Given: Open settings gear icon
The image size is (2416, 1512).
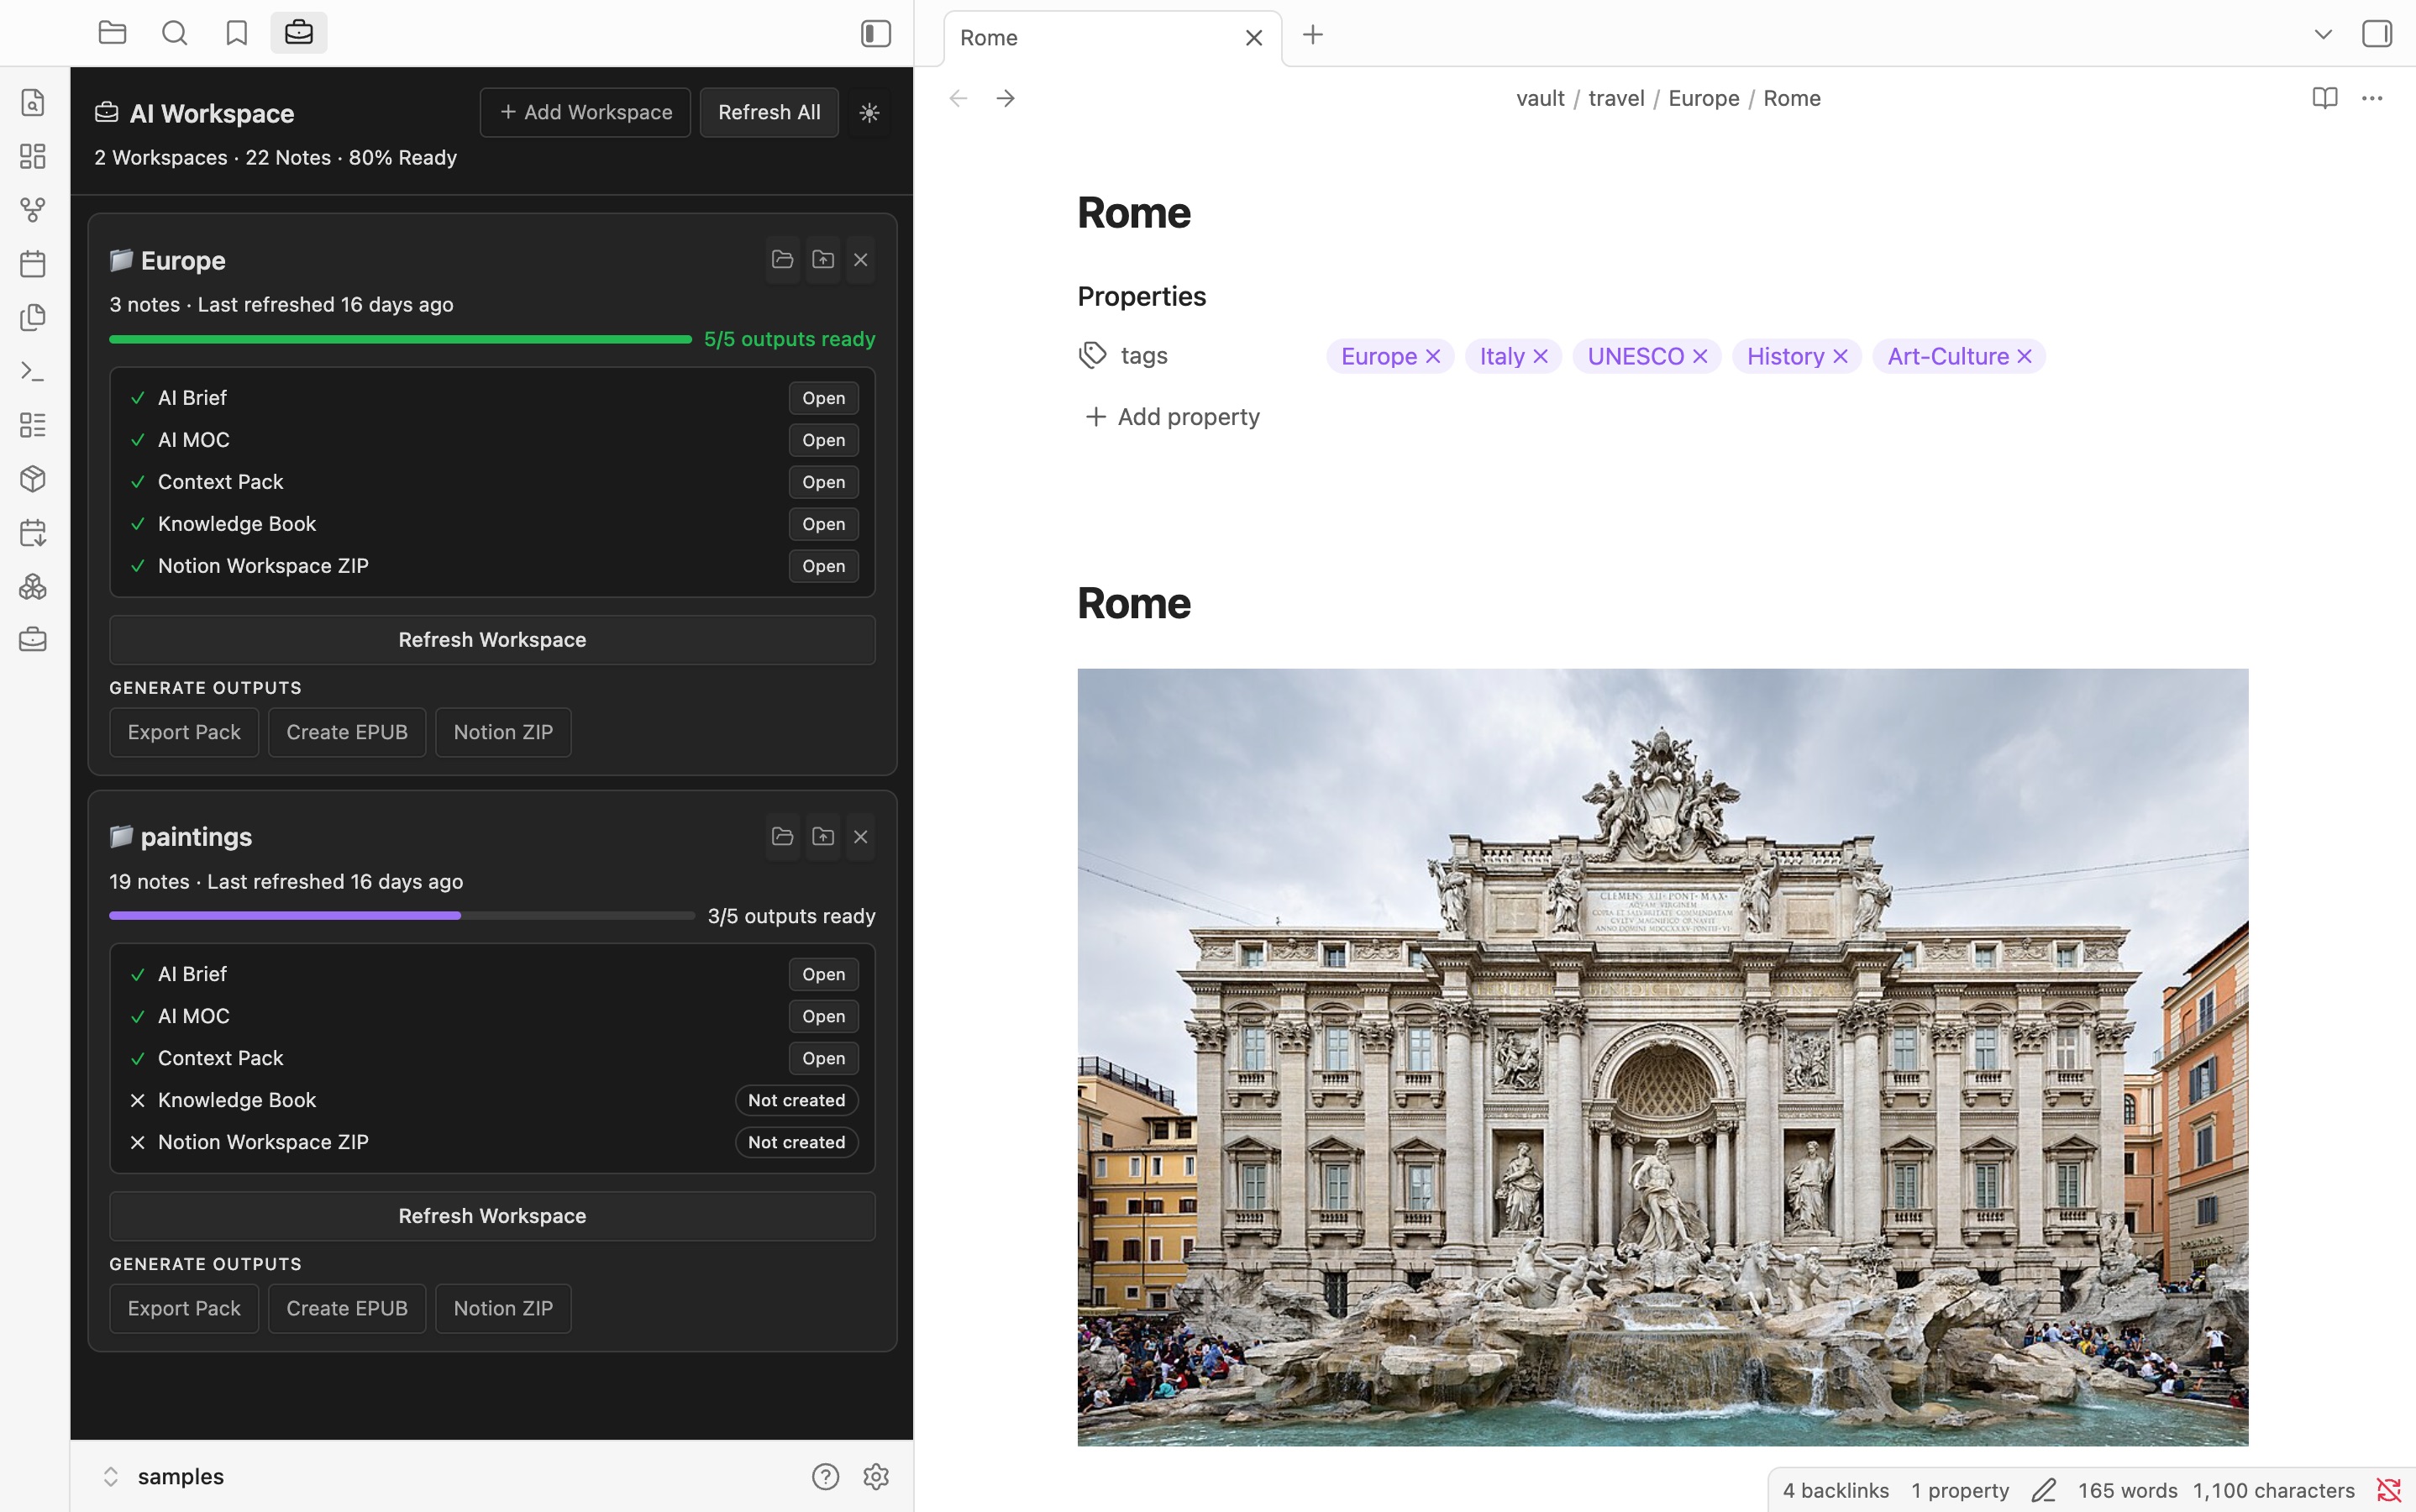Looking at the screenshot, I should 876,1476.
